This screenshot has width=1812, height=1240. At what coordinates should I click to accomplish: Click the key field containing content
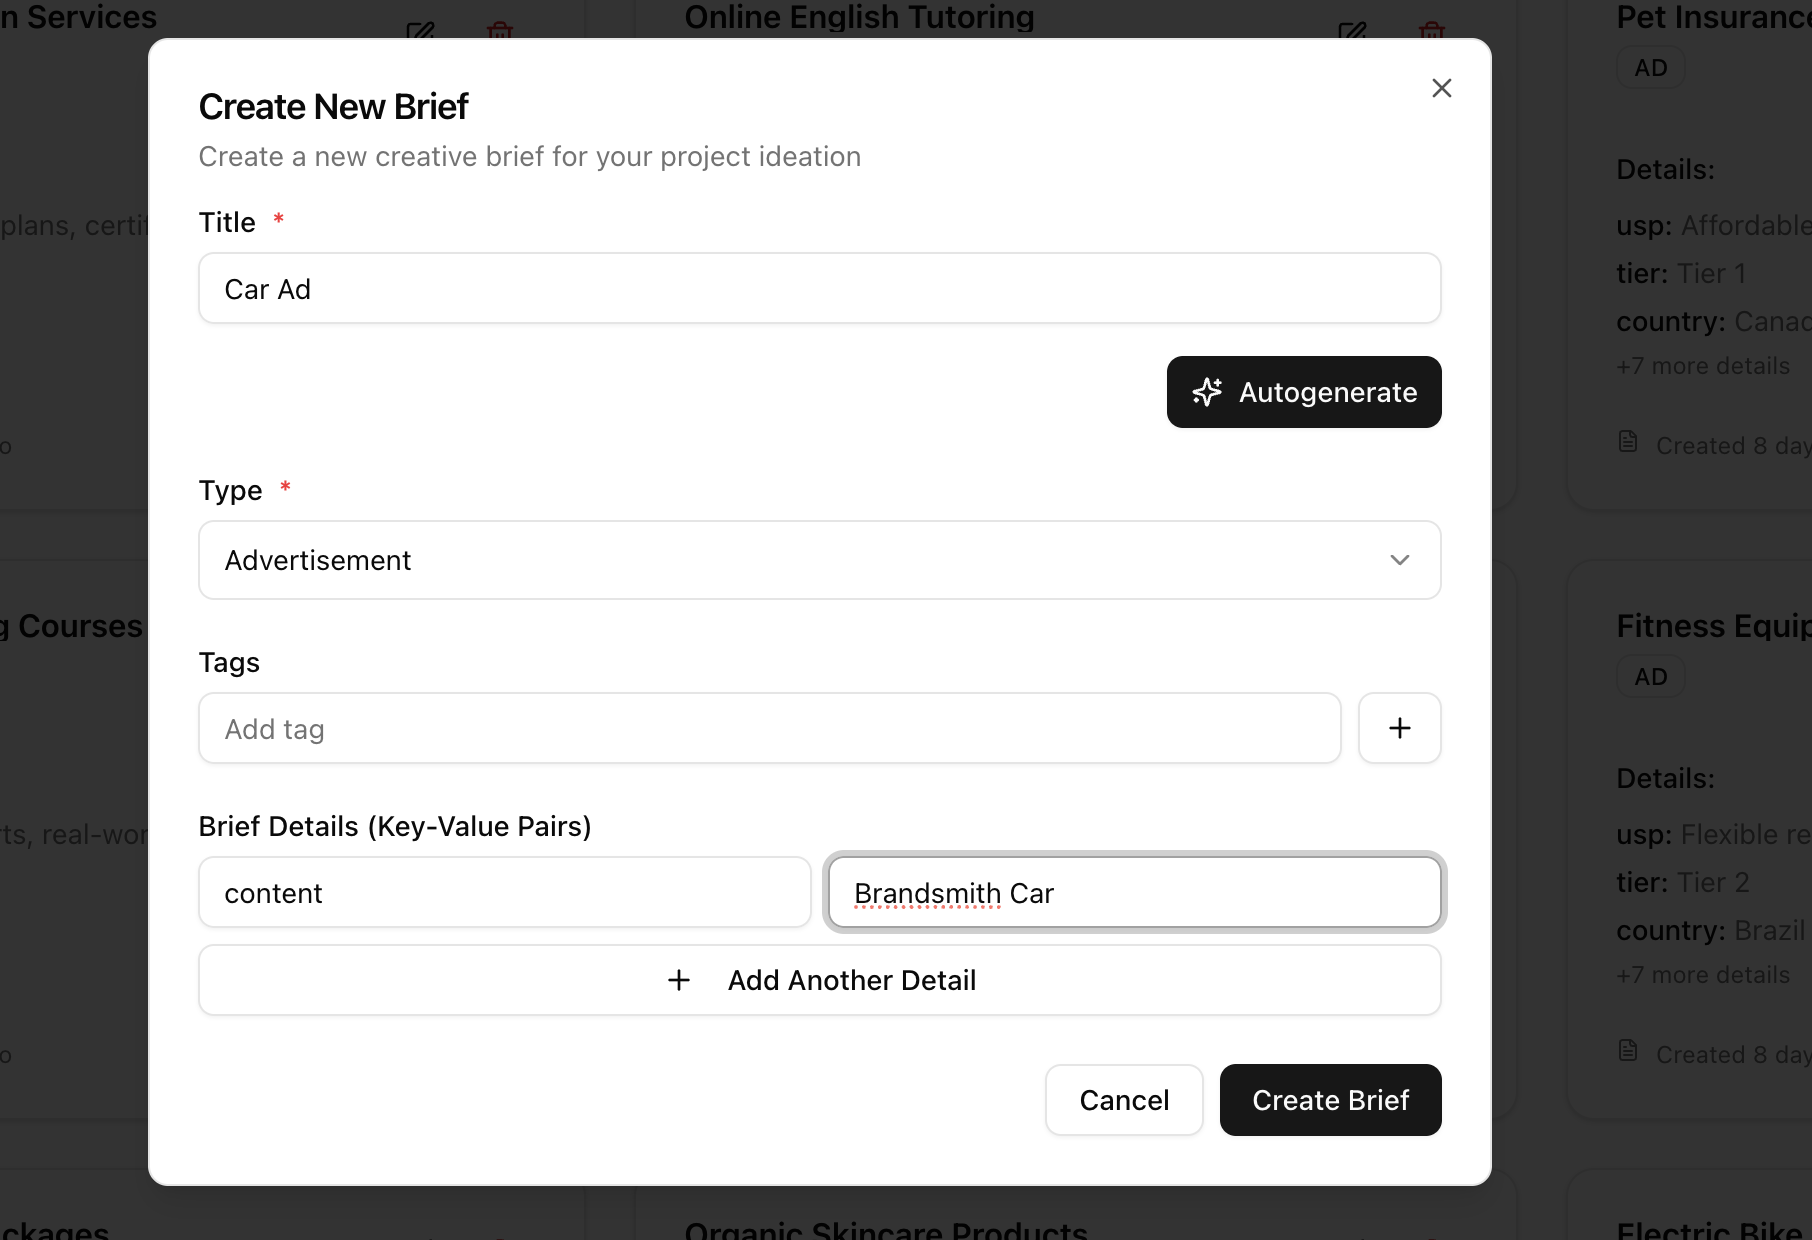(504, 892)
